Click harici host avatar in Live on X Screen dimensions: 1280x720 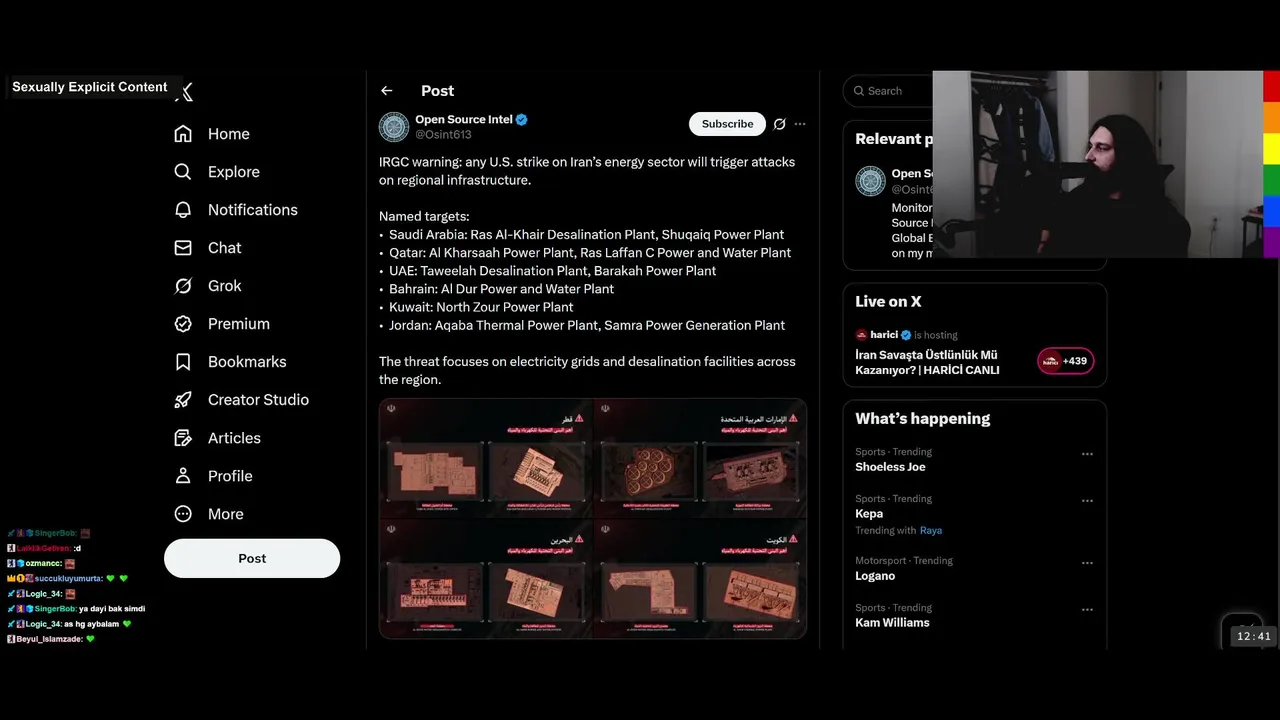coord(861,335)
